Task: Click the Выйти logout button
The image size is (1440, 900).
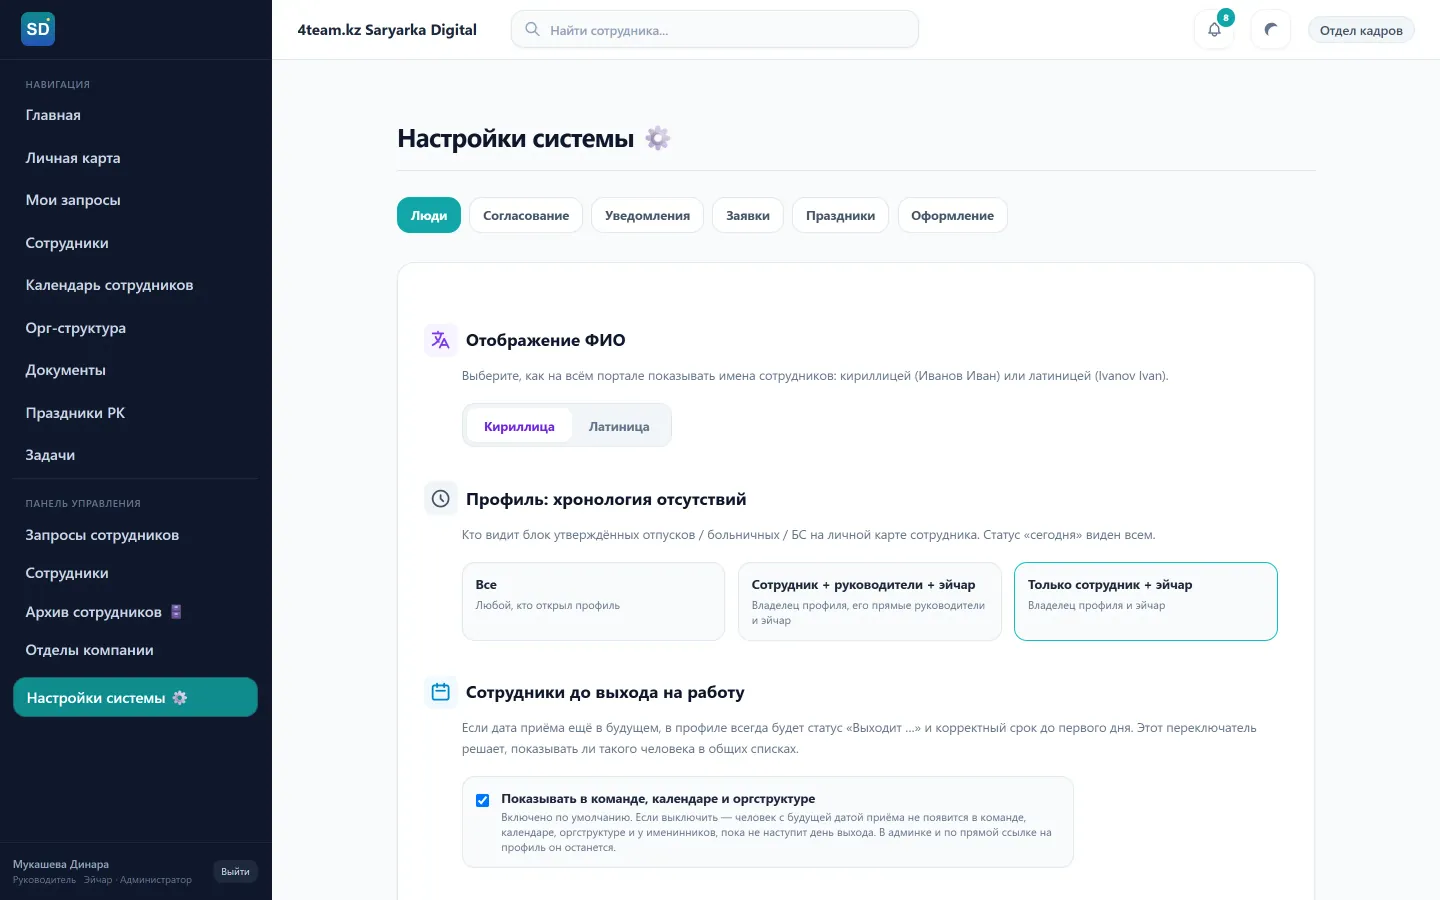Action: pyautogui.click(x=235, y=872)
